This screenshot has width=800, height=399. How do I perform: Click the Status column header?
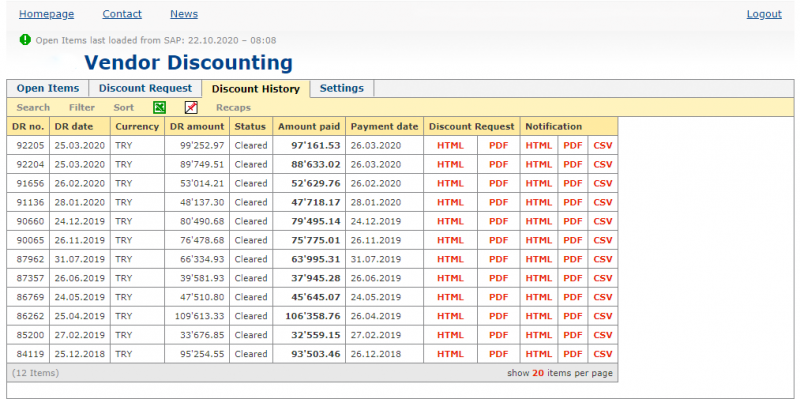[251, 127]
